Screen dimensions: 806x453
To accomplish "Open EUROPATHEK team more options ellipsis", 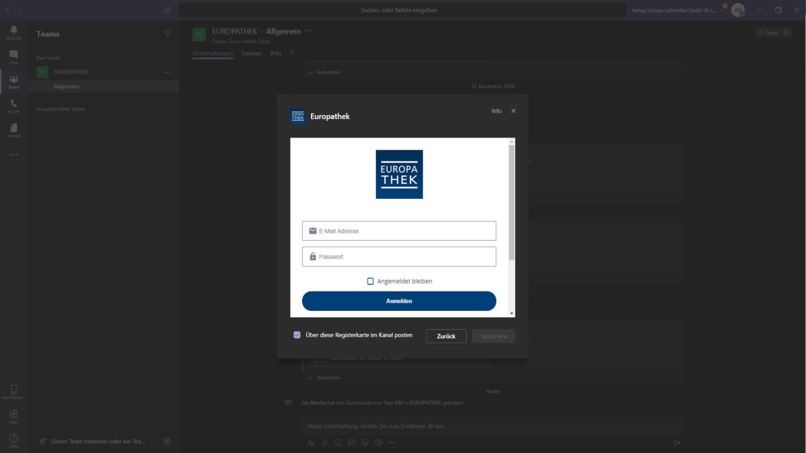I will [167, 73].
